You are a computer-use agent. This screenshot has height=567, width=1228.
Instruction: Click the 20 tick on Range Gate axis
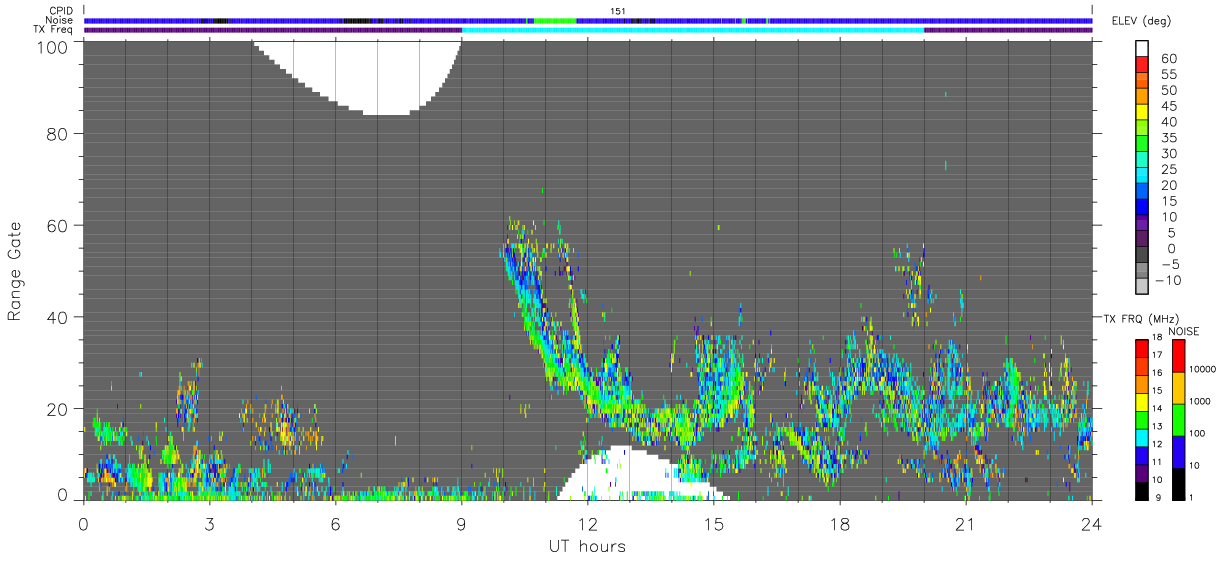pyautogui.click(x=57, y=409)
